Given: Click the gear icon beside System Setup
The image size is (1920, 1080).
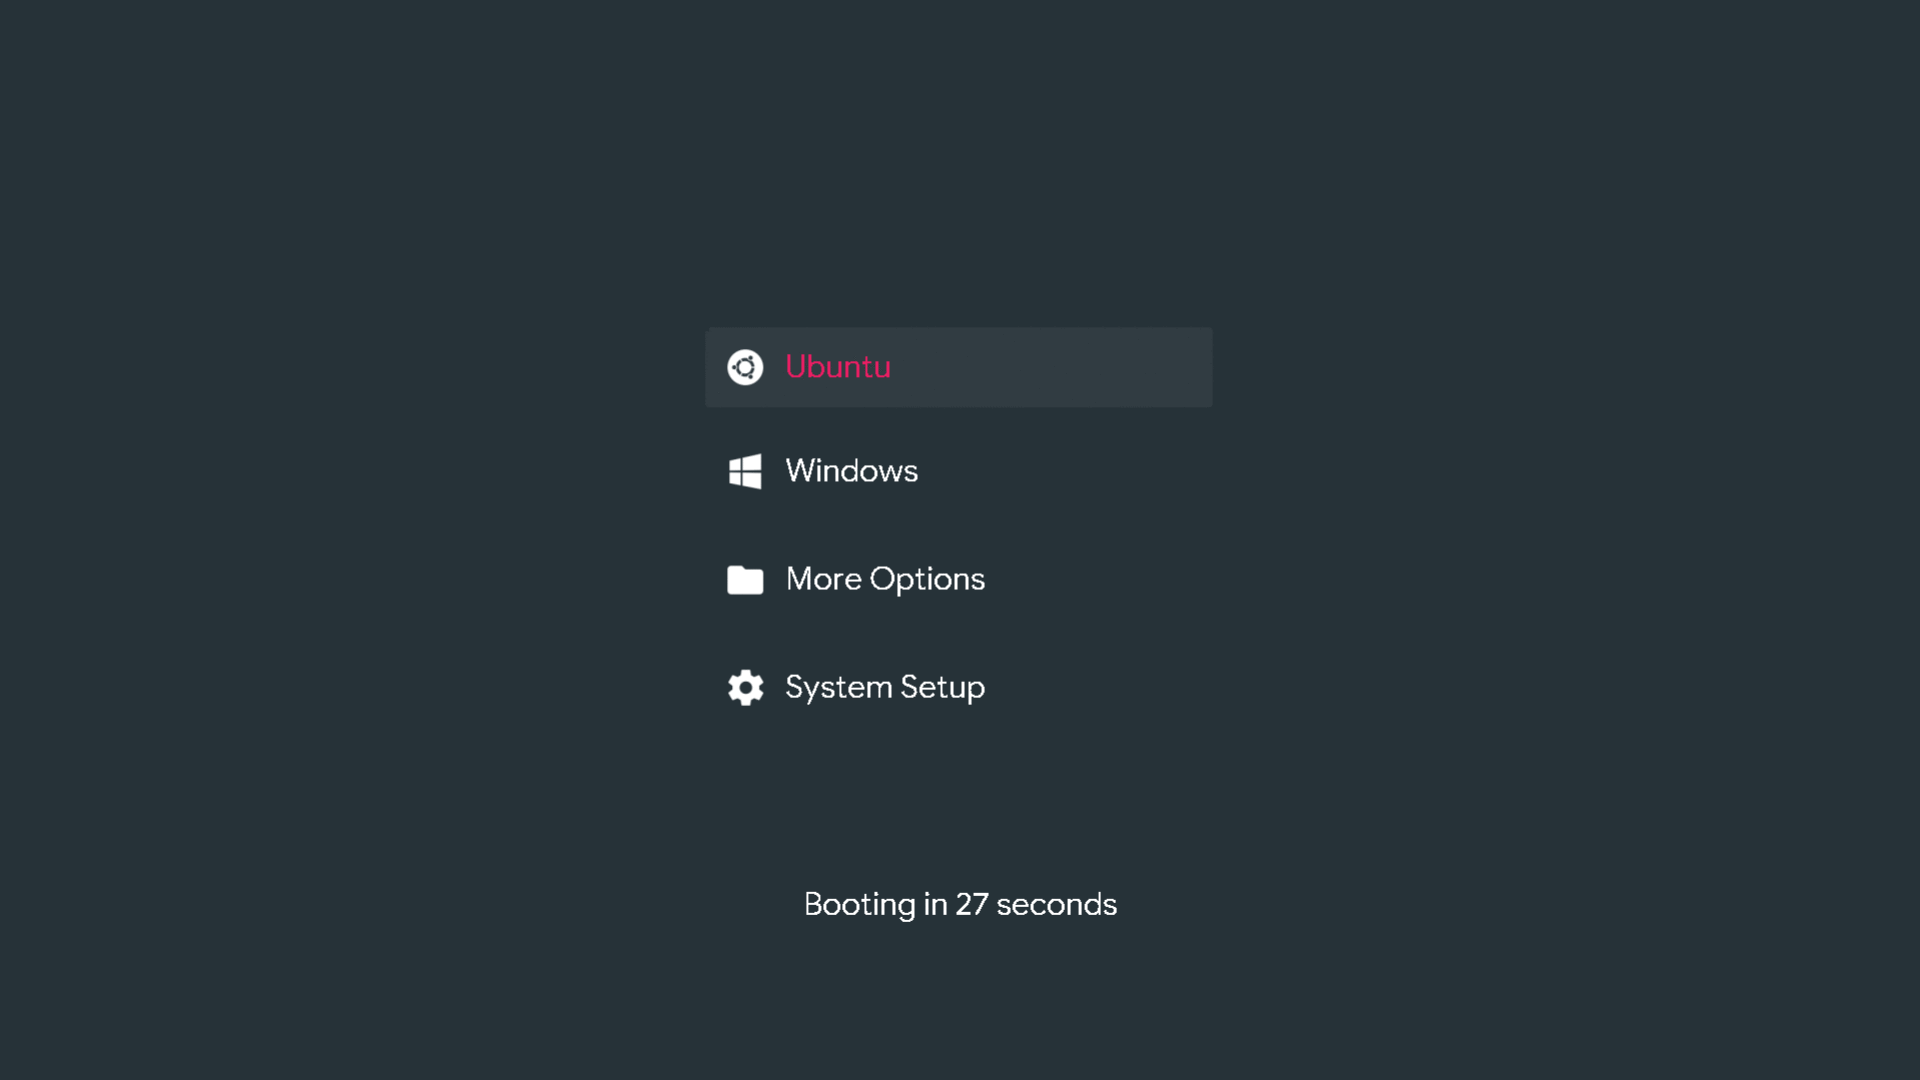Looking at the screenshot, I should click(x=745, y=688).
